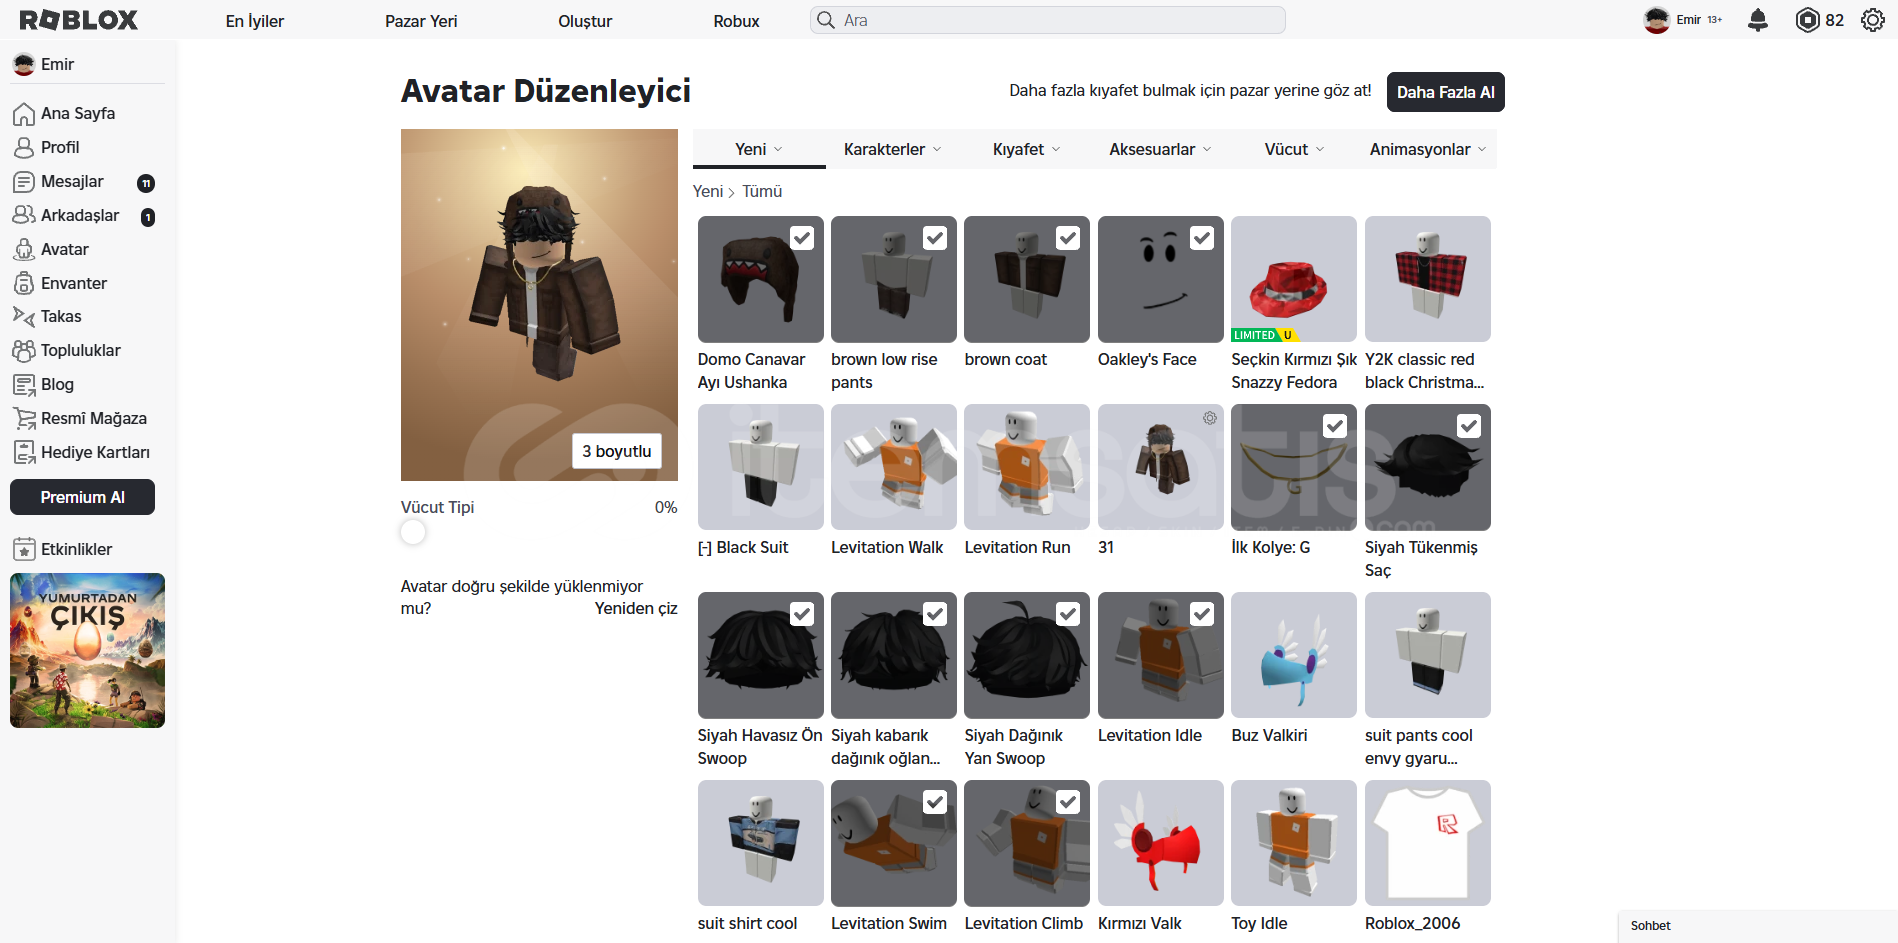The image size is (1898, 943).
Task: Uncheck İlk Kolye: G necklace
Action: coord(1335,426)
